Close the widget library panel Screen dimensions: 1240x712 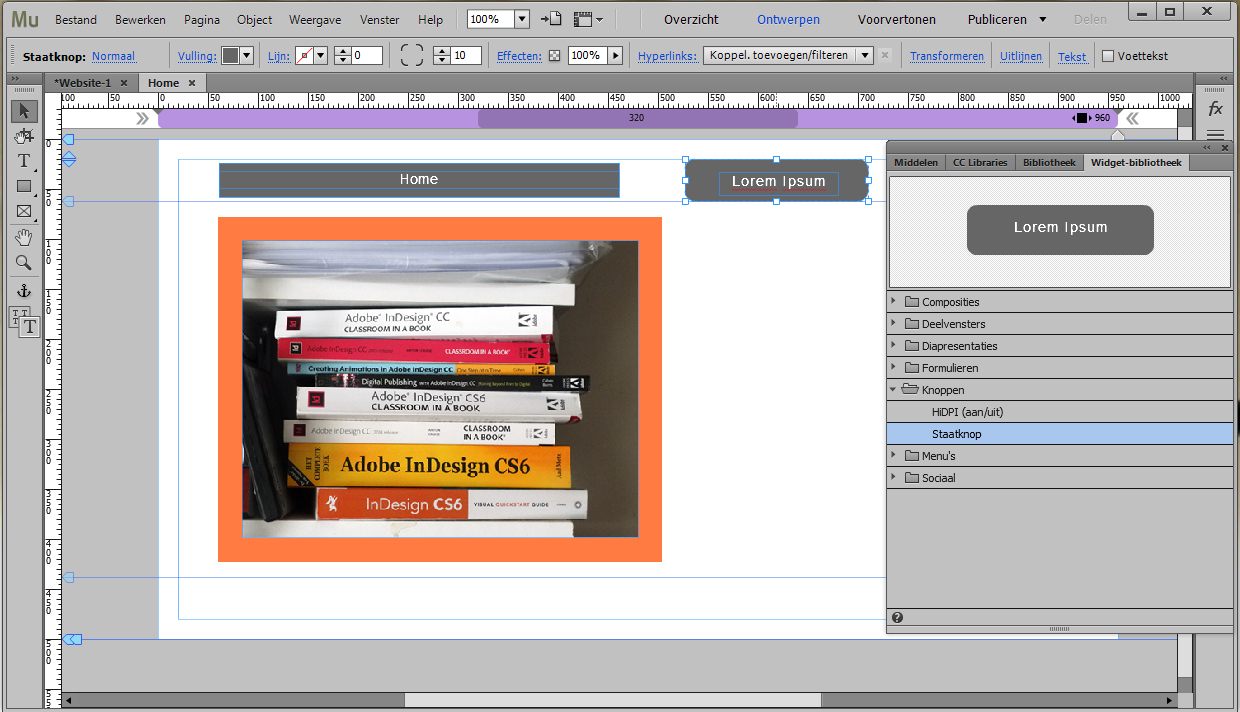(x=1223, y=147)
